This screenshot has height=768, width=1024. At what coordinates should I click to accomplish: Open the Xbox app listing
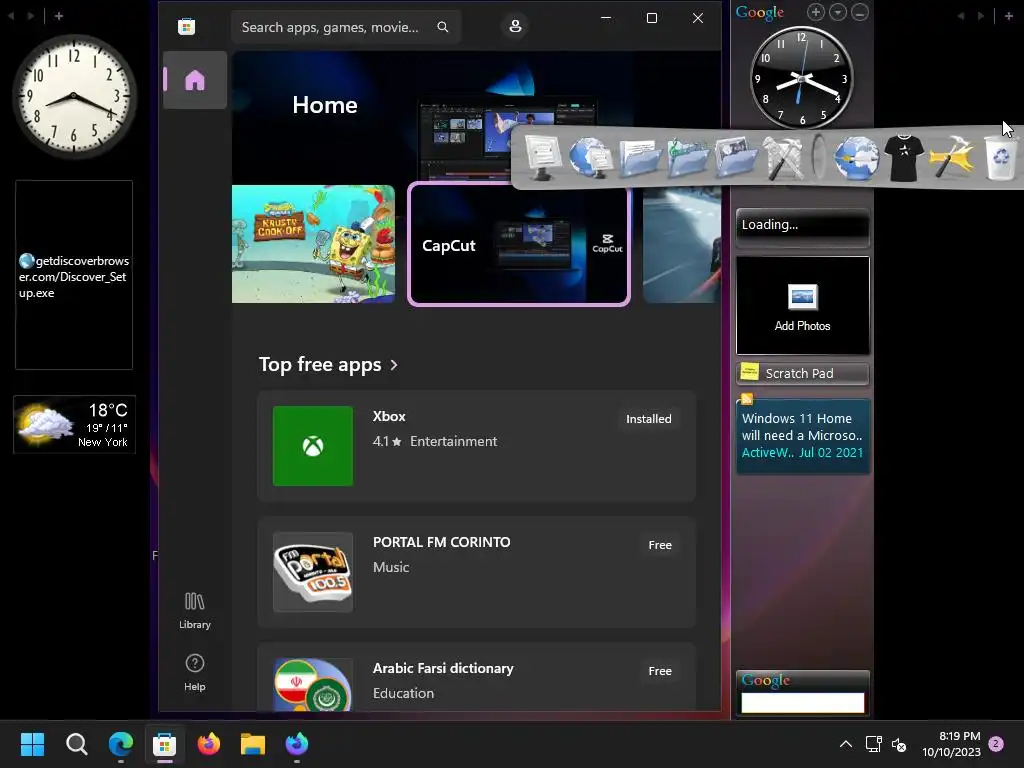pyautogui.click(x=477, y=446)
